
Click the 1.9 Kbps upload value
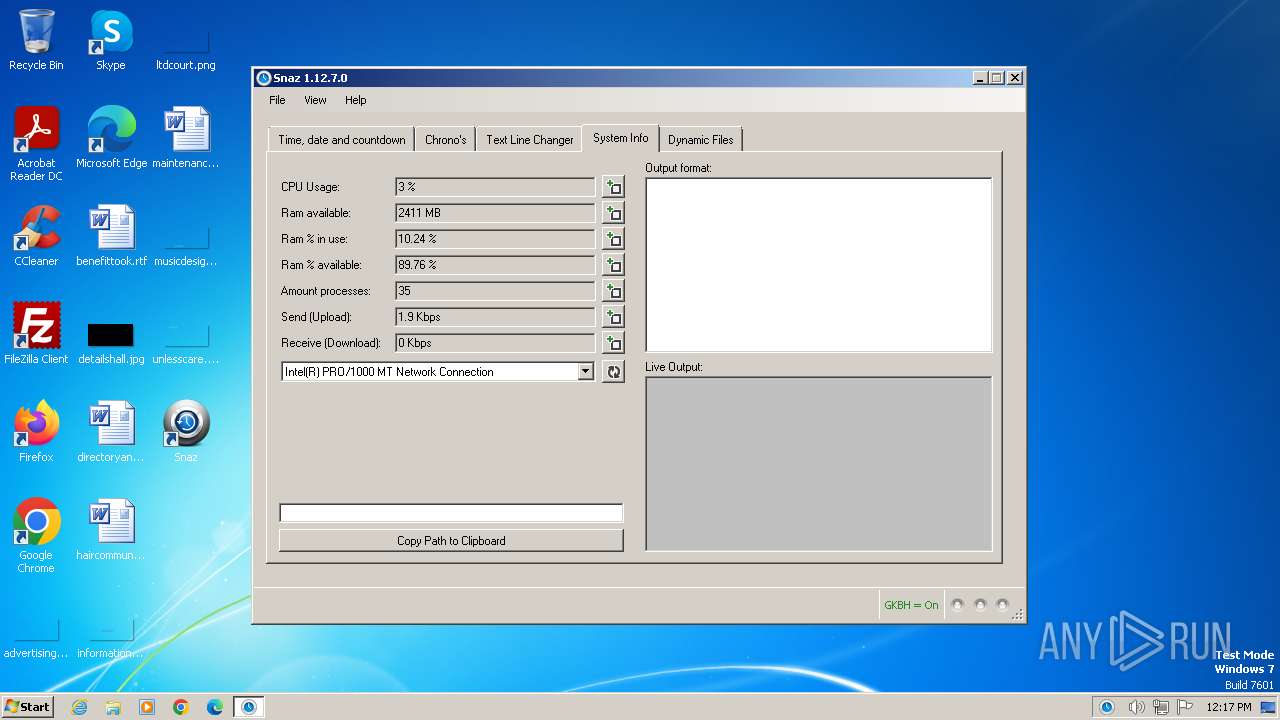[x=495, y=317]
